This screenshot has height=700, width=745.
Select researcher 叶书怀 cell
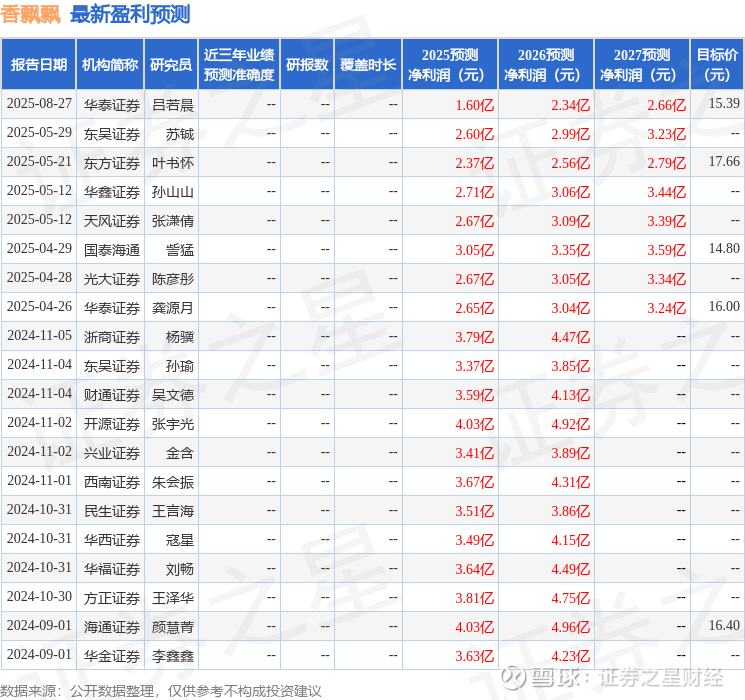173,163
